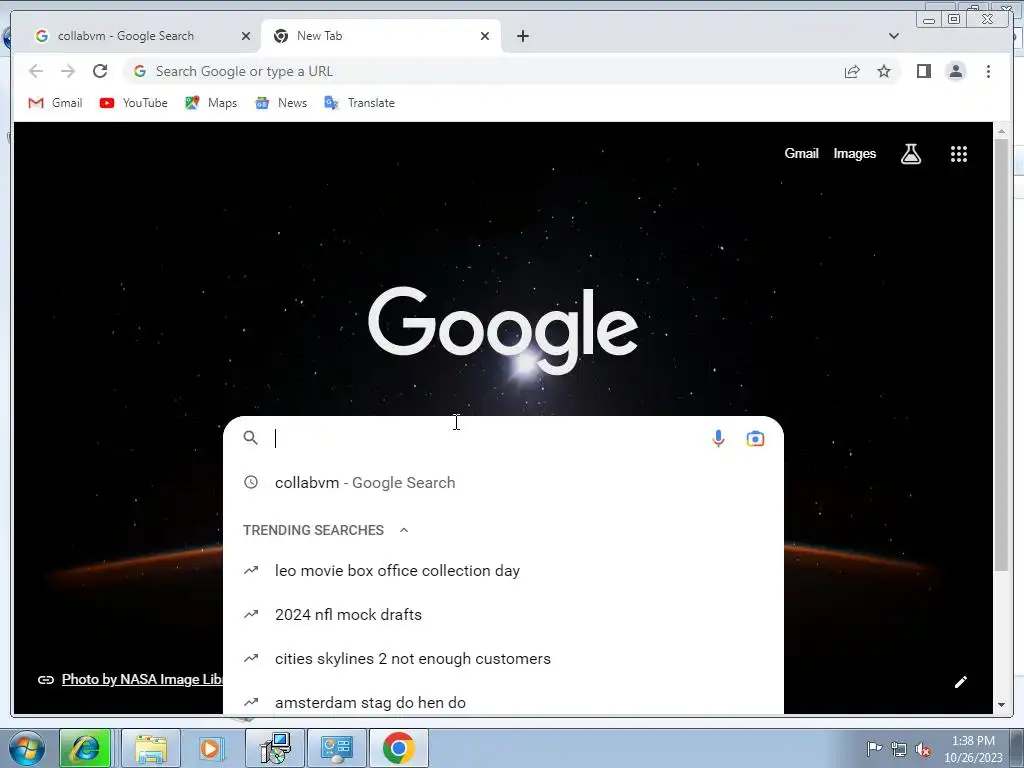1024x768 pixels.
Task: Share this page using the share icon
Action: (x=852, y=71)
